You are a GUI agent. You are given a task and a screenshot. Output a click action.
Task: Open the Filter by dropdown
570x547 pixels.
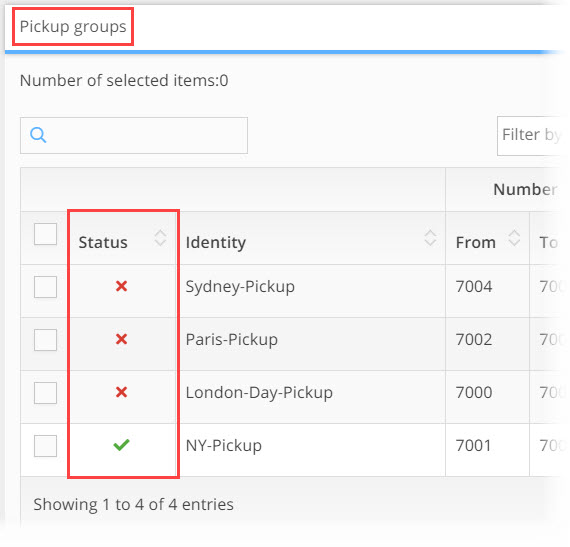tap(532, 136)
